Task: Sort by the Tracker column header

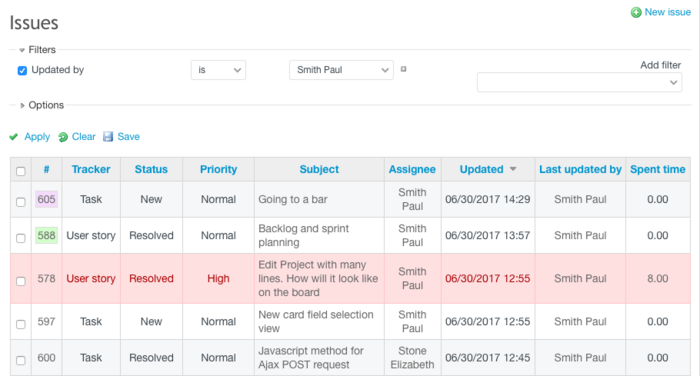Action: [91, 169]
